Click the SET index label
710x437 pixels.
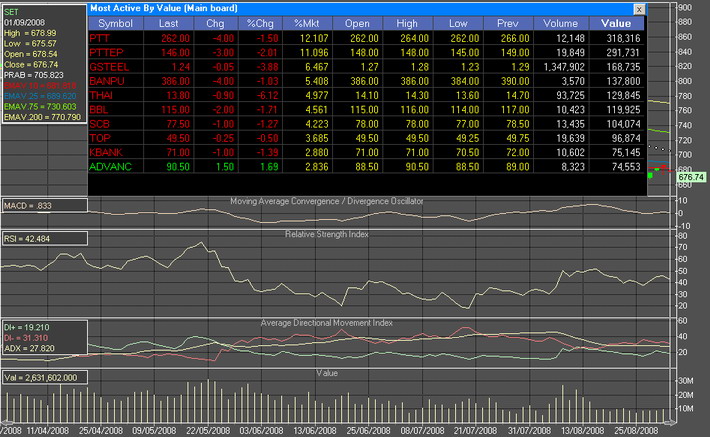(11, 12)
